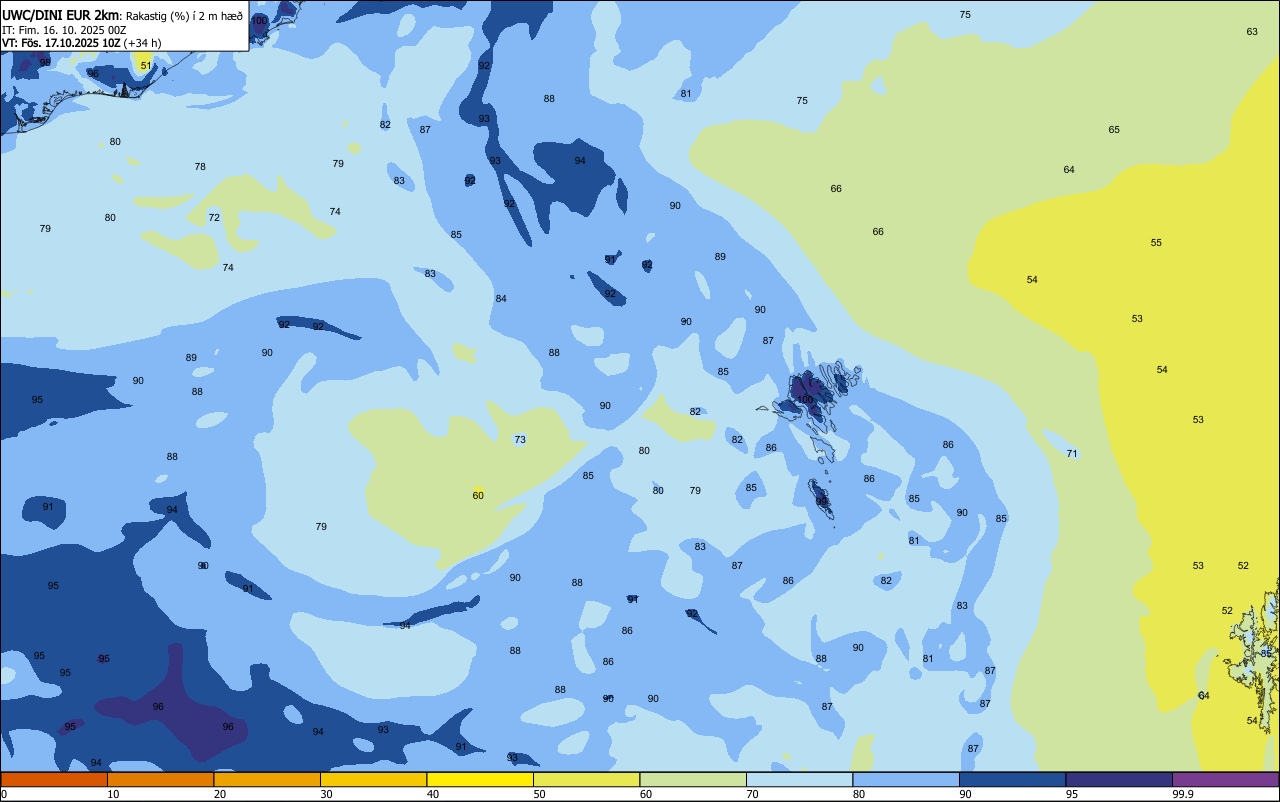Click the 'IT: Fim. 16. 10. 2025 00Z' line

coord(64,30)
